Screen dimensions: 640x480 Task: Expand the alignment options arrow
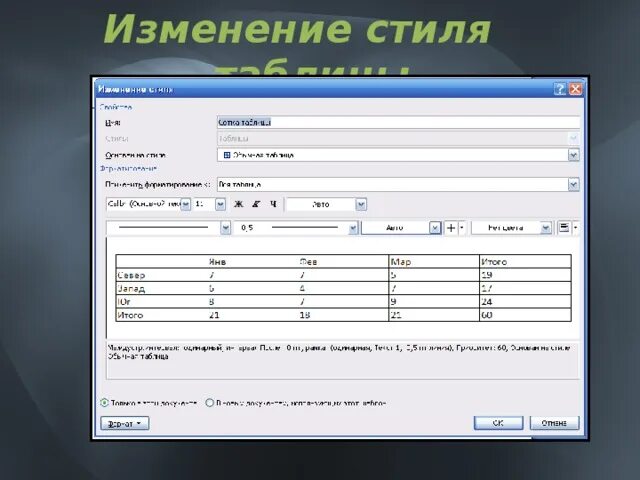575,228
